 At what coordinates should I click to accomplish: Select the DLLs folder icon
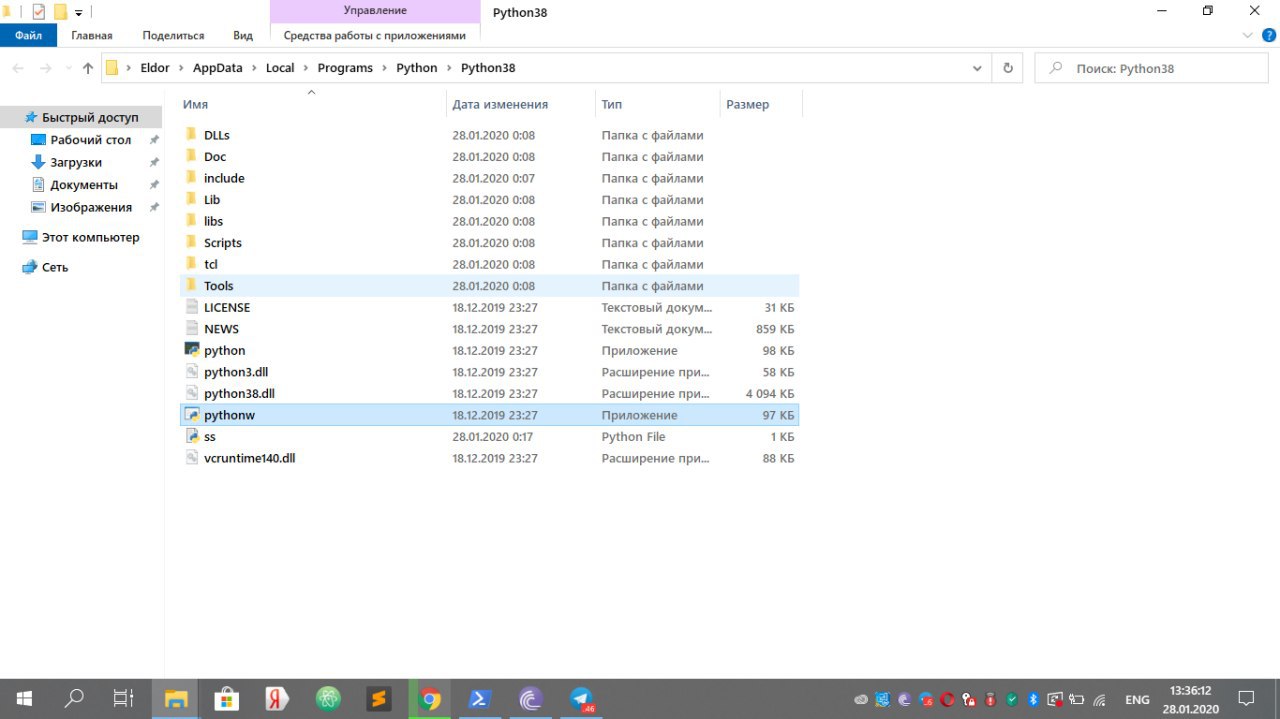192,134
